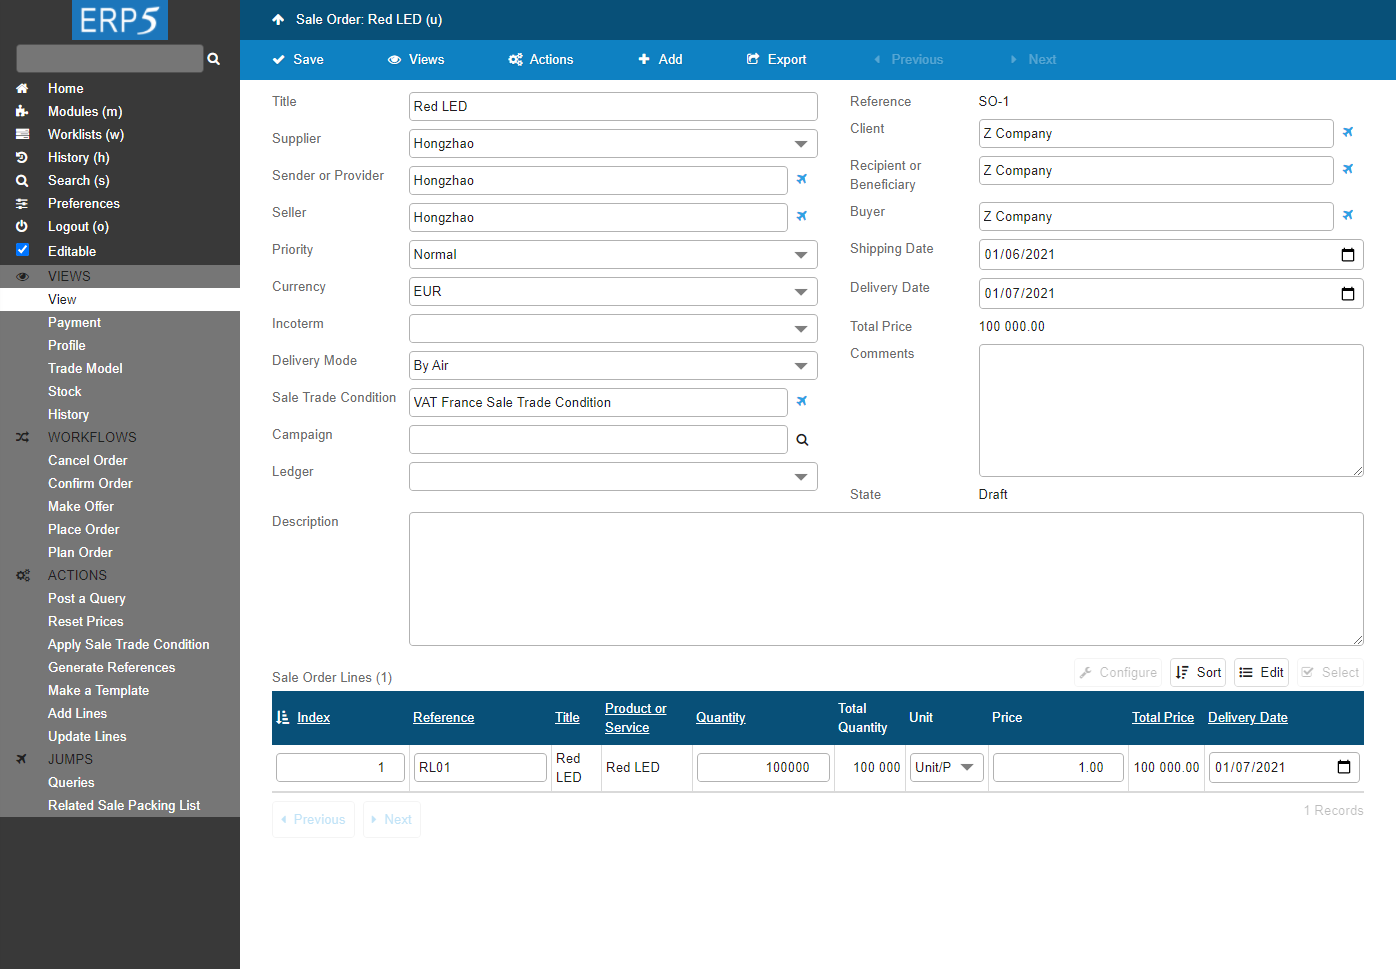Screen dimensions: 1396x969
Task: Open Delivery Date calendar picker icon
Action: point(1347,293)
